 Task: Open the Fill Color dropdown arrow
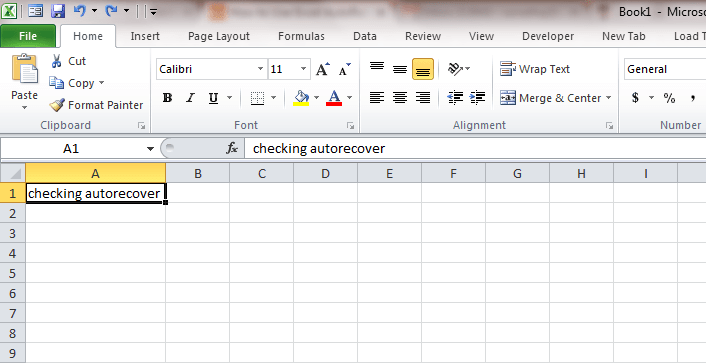(x=316, y=98)
